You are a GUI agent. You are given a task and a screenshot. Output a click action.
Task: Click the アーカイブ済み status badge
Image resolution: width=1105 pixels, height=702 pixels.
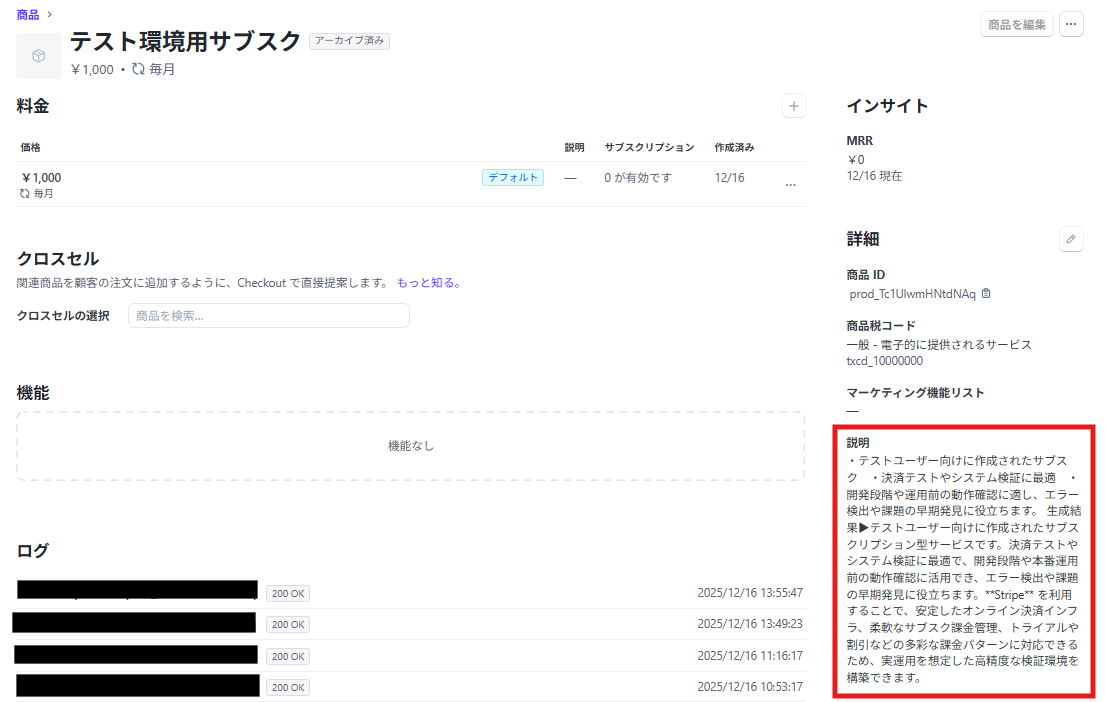tap(349, 41)
